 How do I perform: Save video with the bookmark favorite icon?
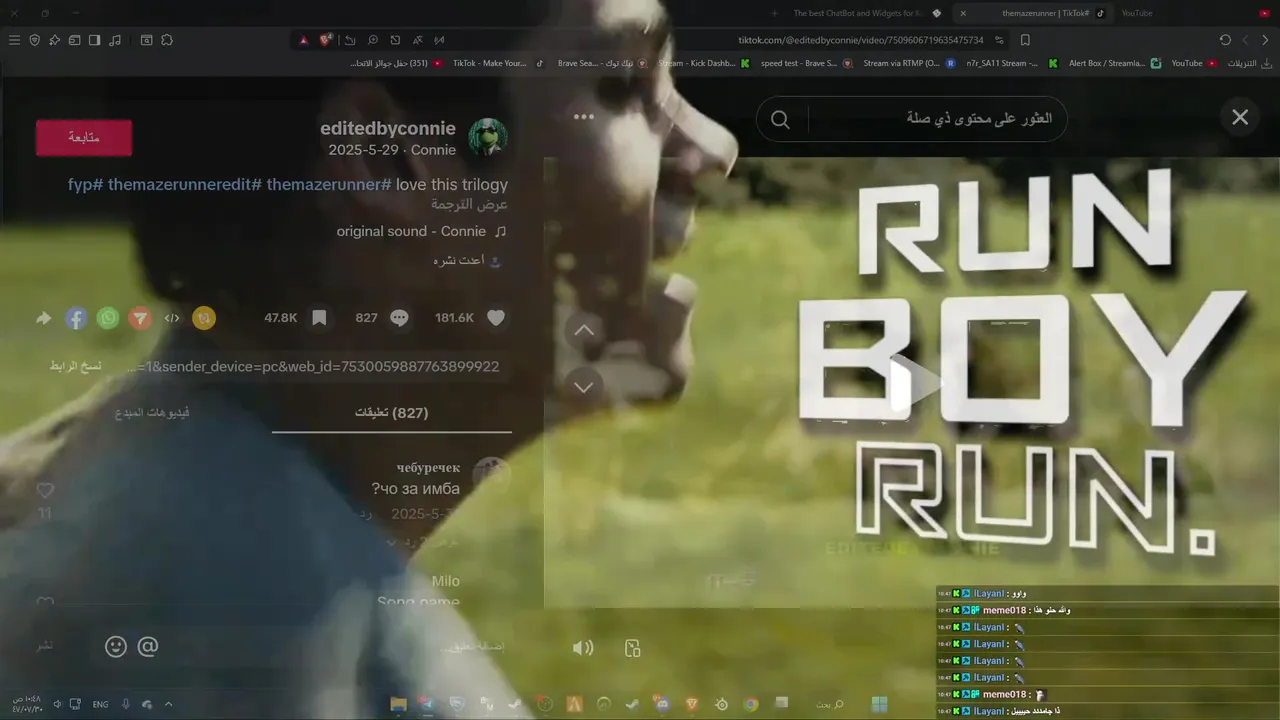(319, 318)
